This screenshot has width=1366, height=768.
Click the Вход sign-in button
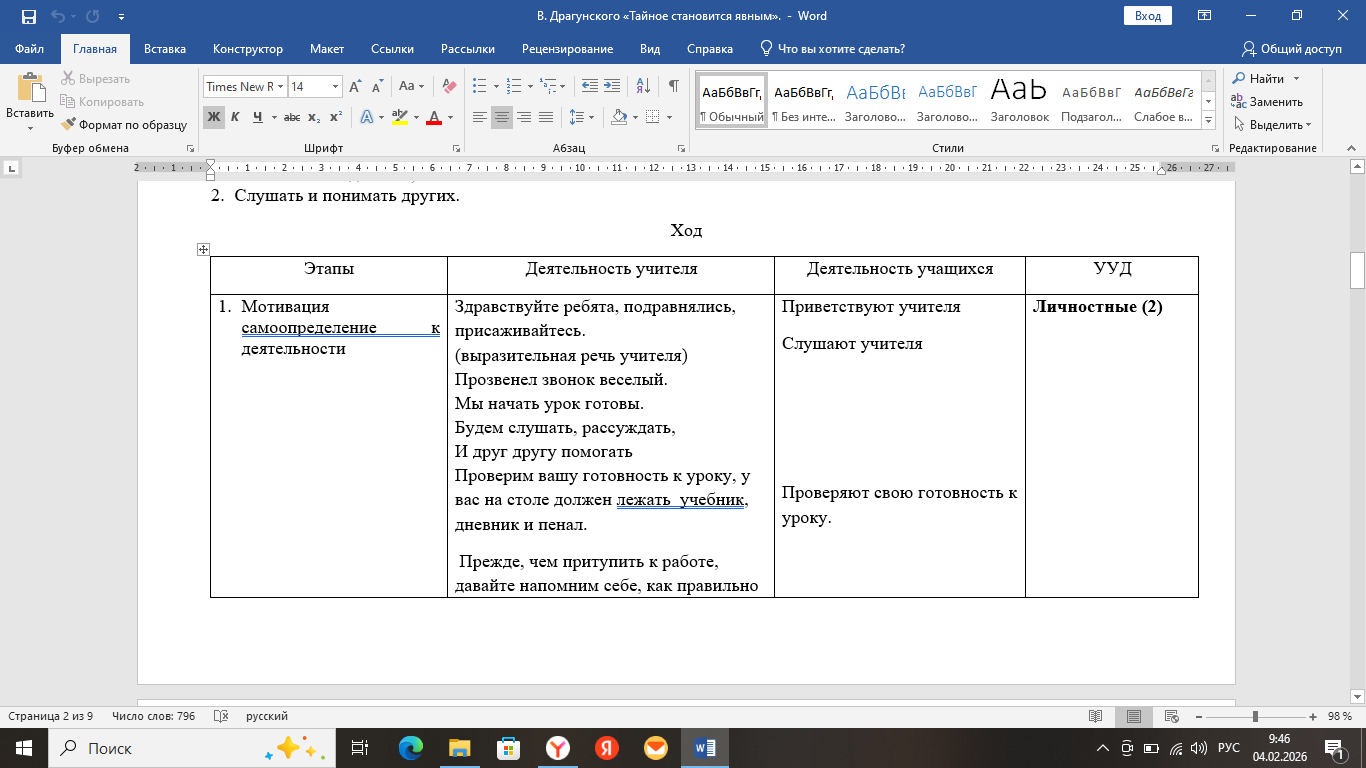(x=1147, y=16)
